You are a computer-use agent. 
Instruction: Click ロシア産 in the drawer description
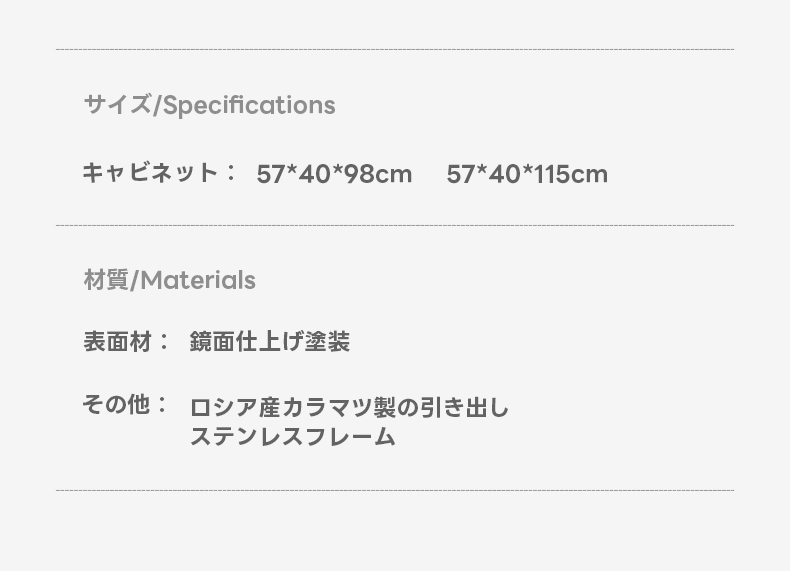[226, 408]
